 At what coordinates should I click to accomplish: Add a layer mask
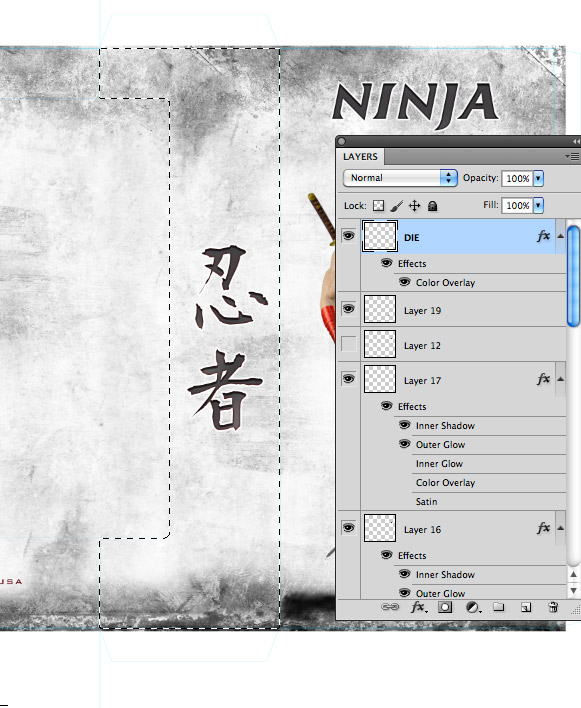[445, 607]
